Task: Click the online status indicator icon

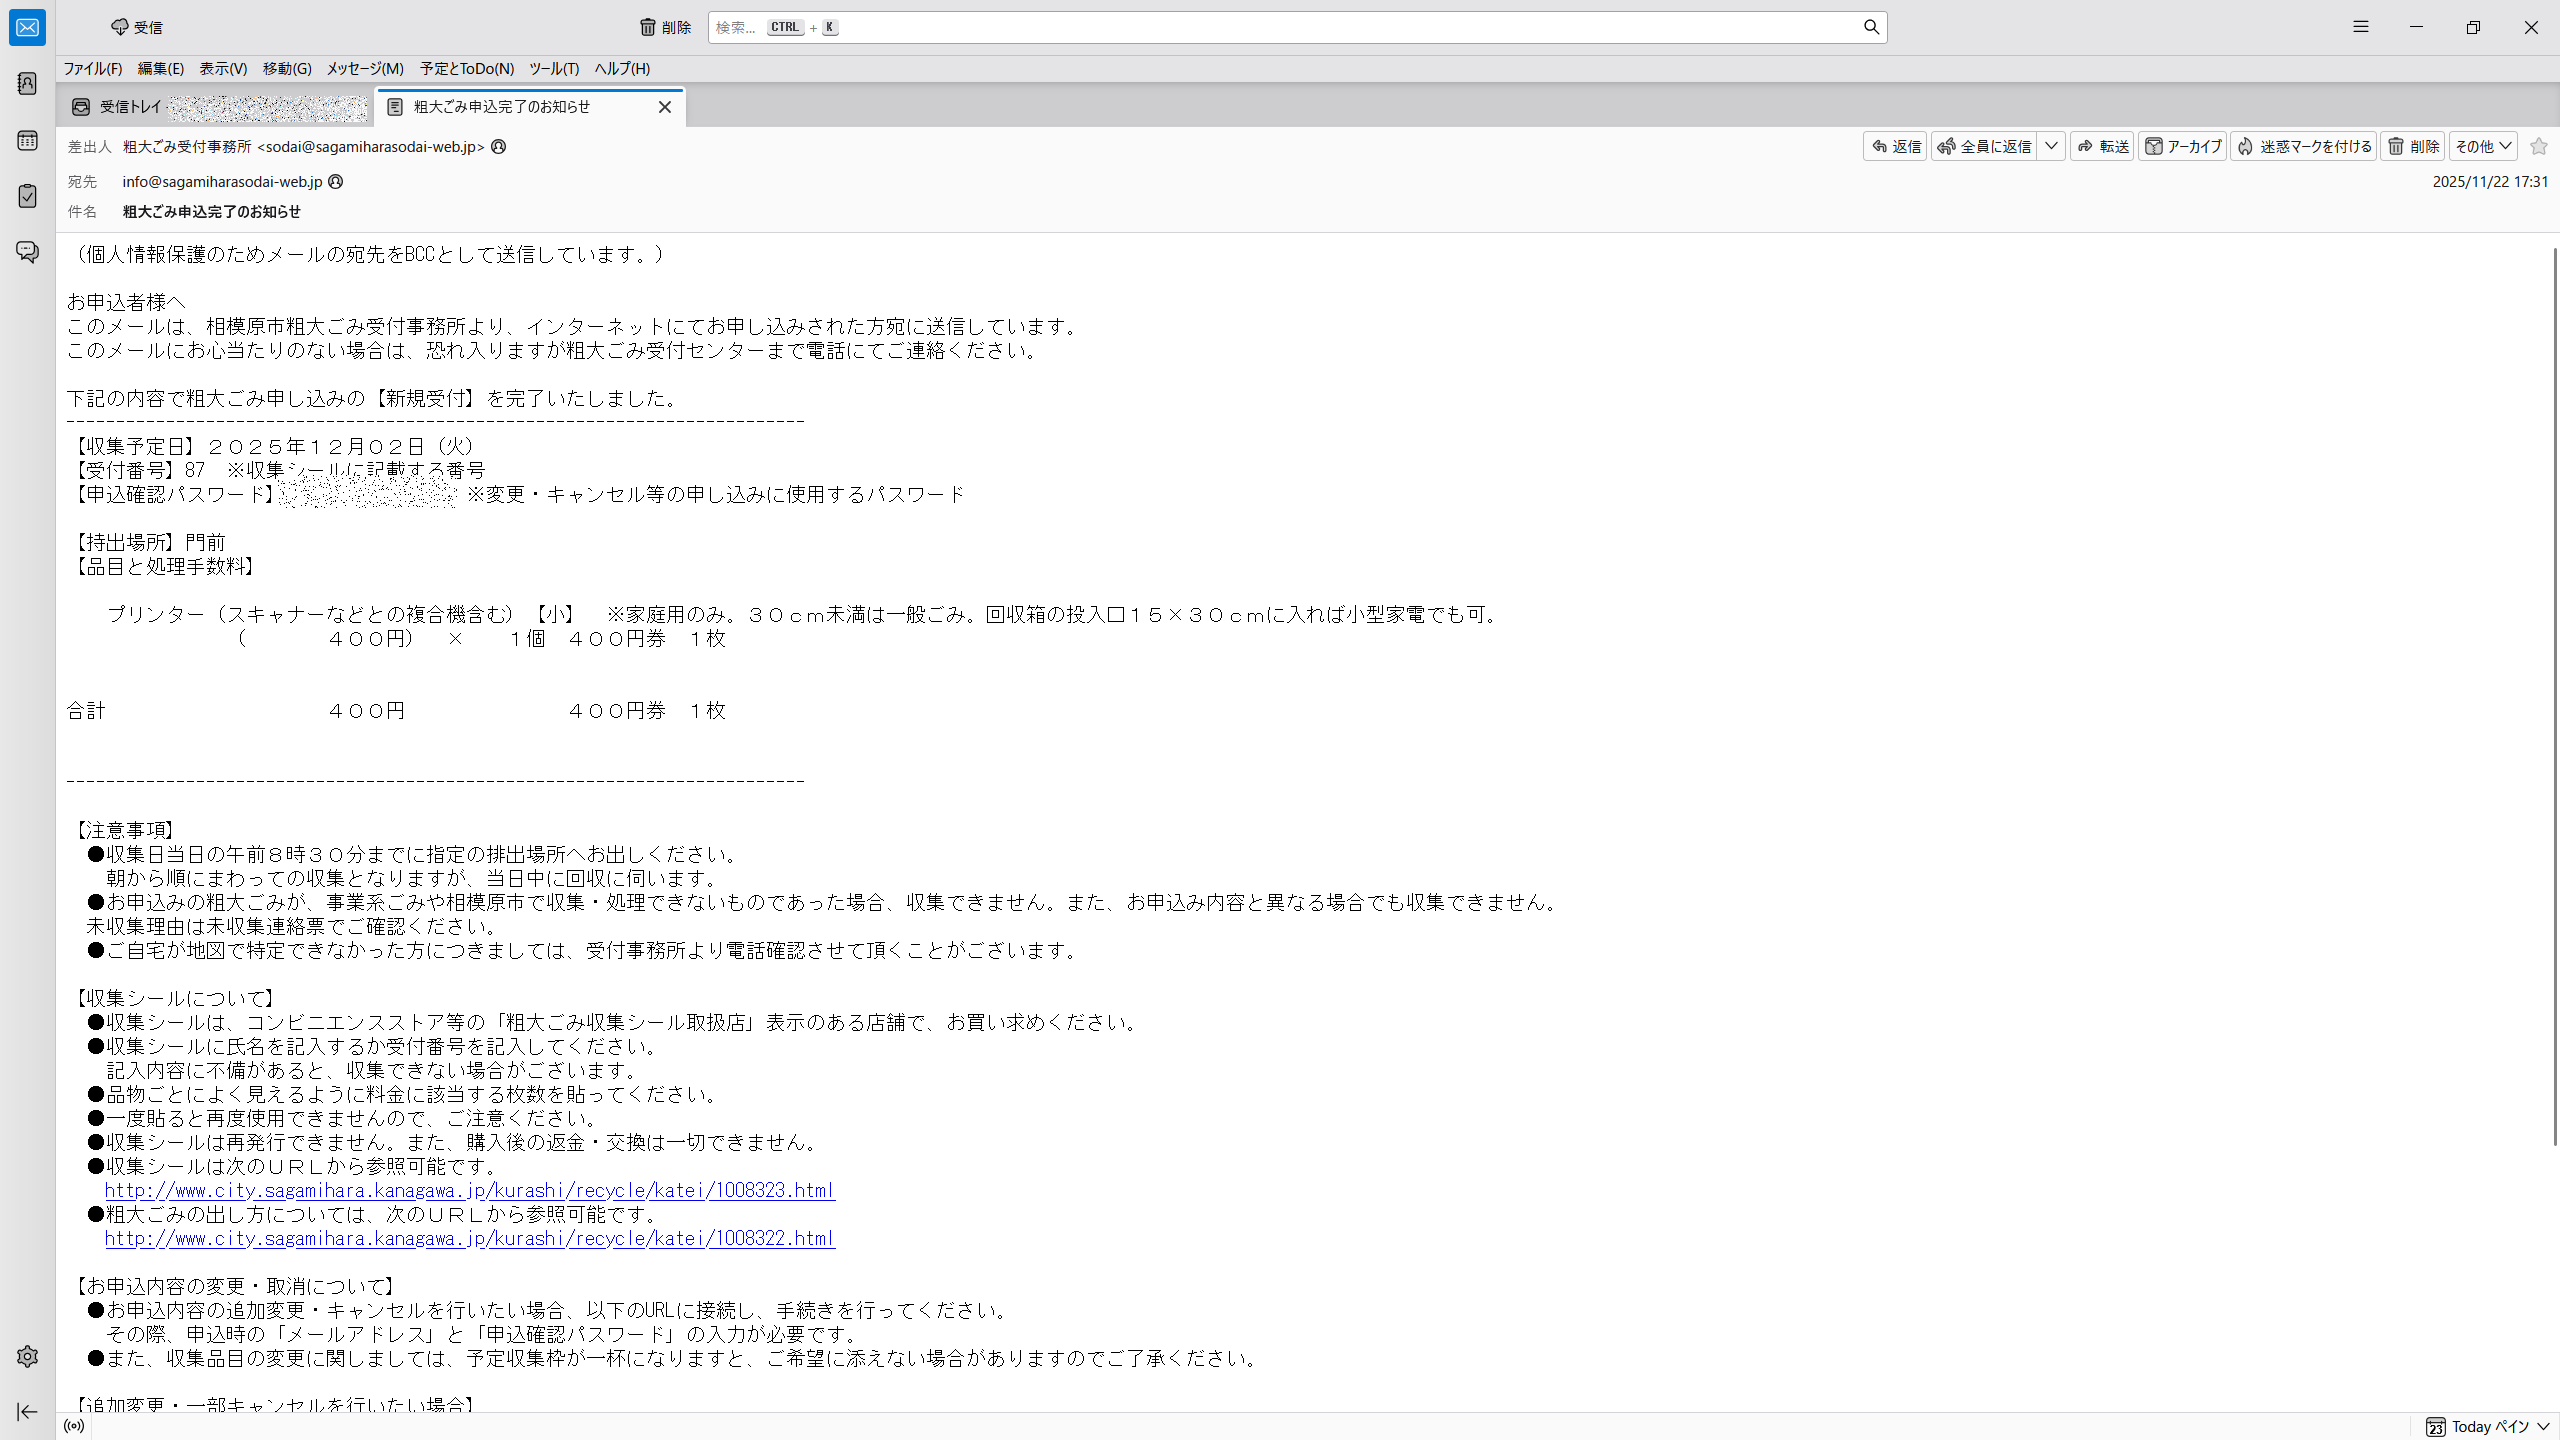Action: click(x=74, y=1426)
